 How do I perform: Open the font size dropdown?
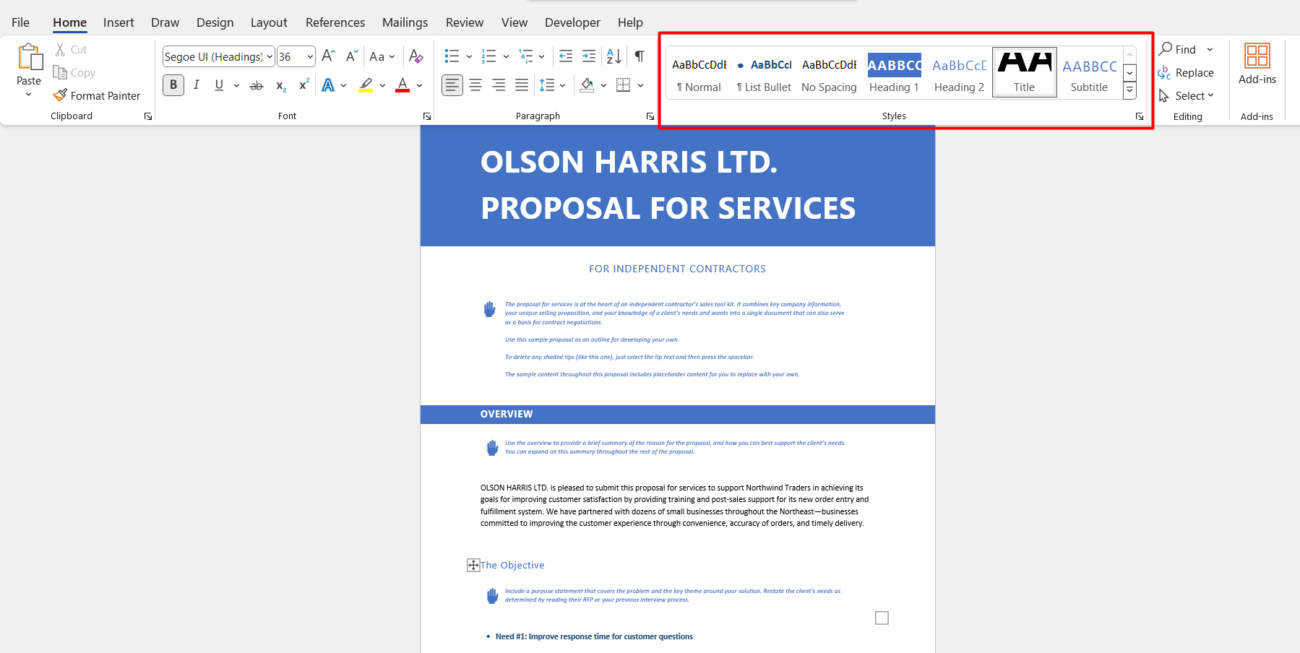click(x=310, y=57)
